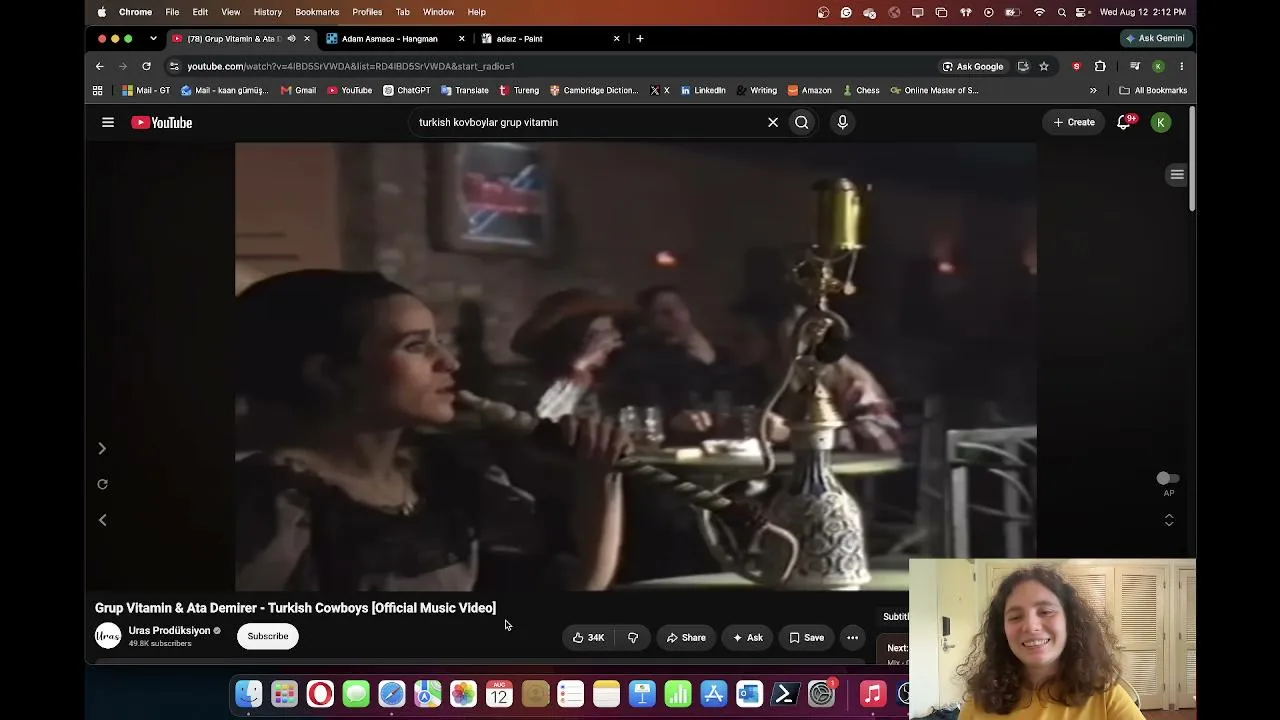Launch Opera from the Dock
Screen dimensions: 1280x720
tap(320, 693)
